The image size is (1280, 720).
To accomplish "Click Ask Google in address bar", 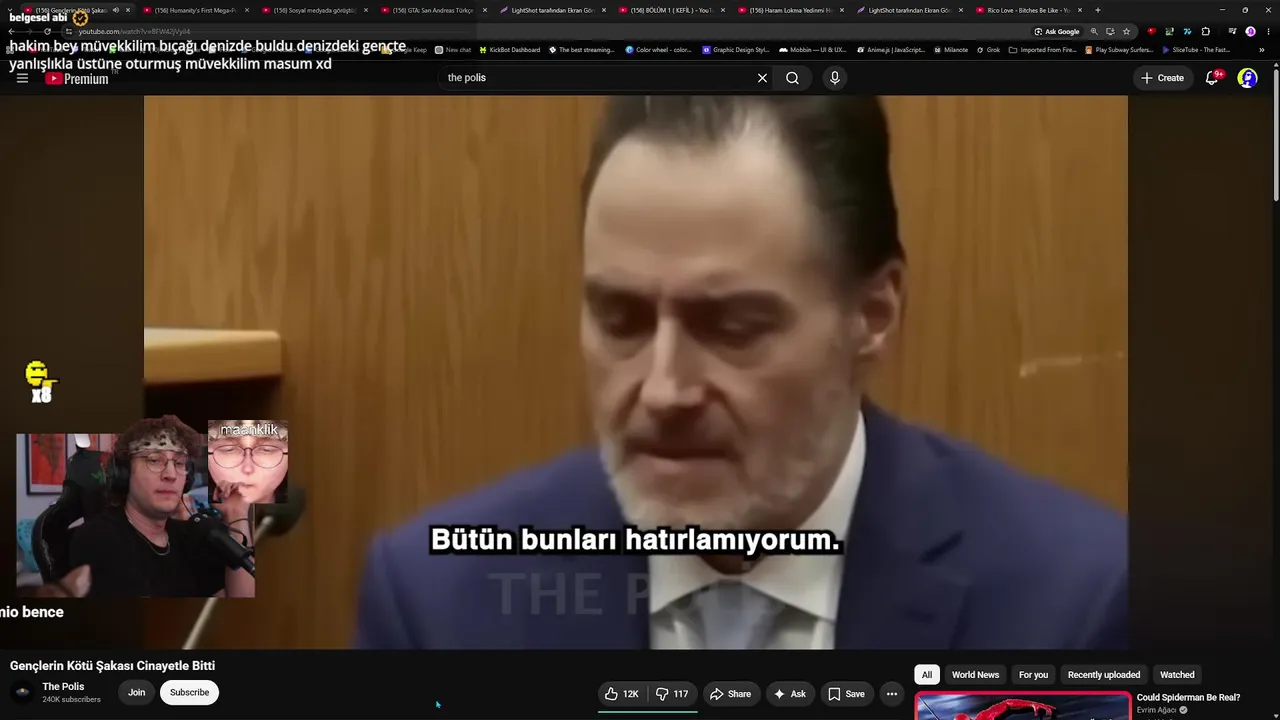I will [1057, 31].
